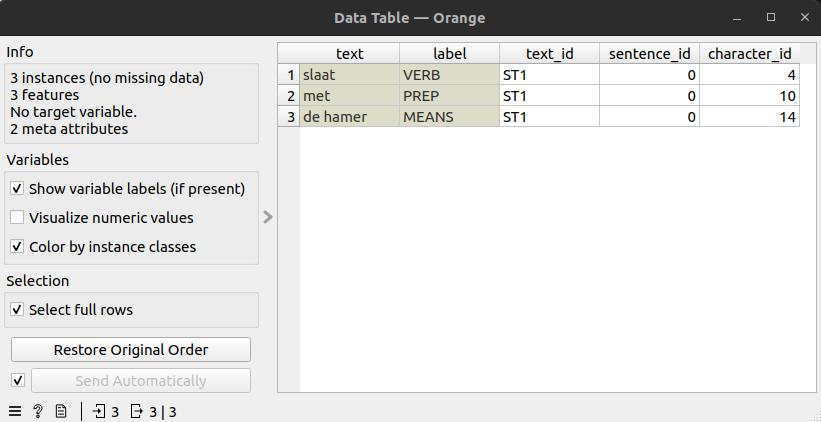The height and width of the screenshot is (422, 821).
Task: Sort by the label column header
Action: pyautogui.click(x=449, y=53)
